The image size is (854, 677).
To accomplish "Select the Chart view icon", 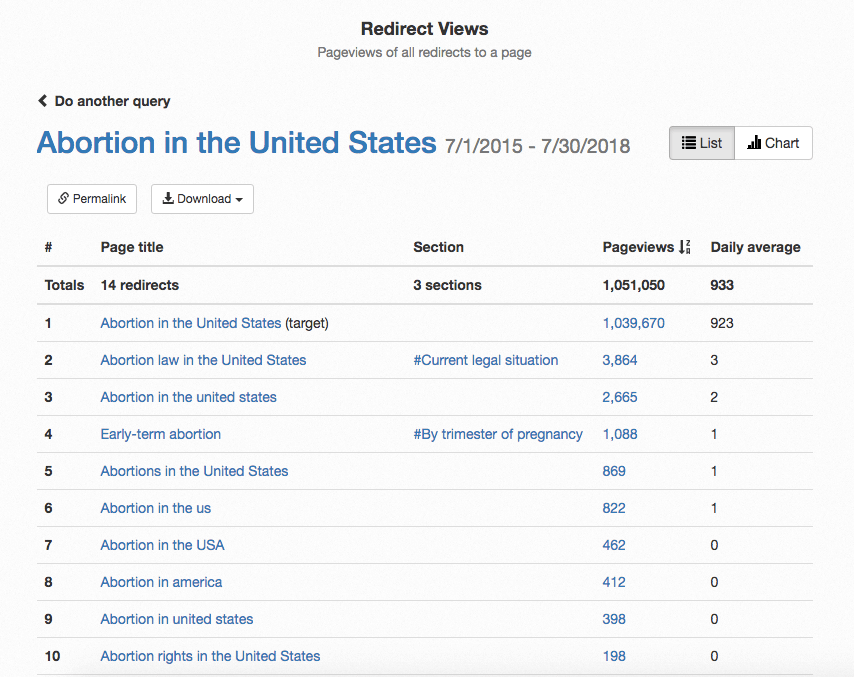I will click(x=752, y=143).
